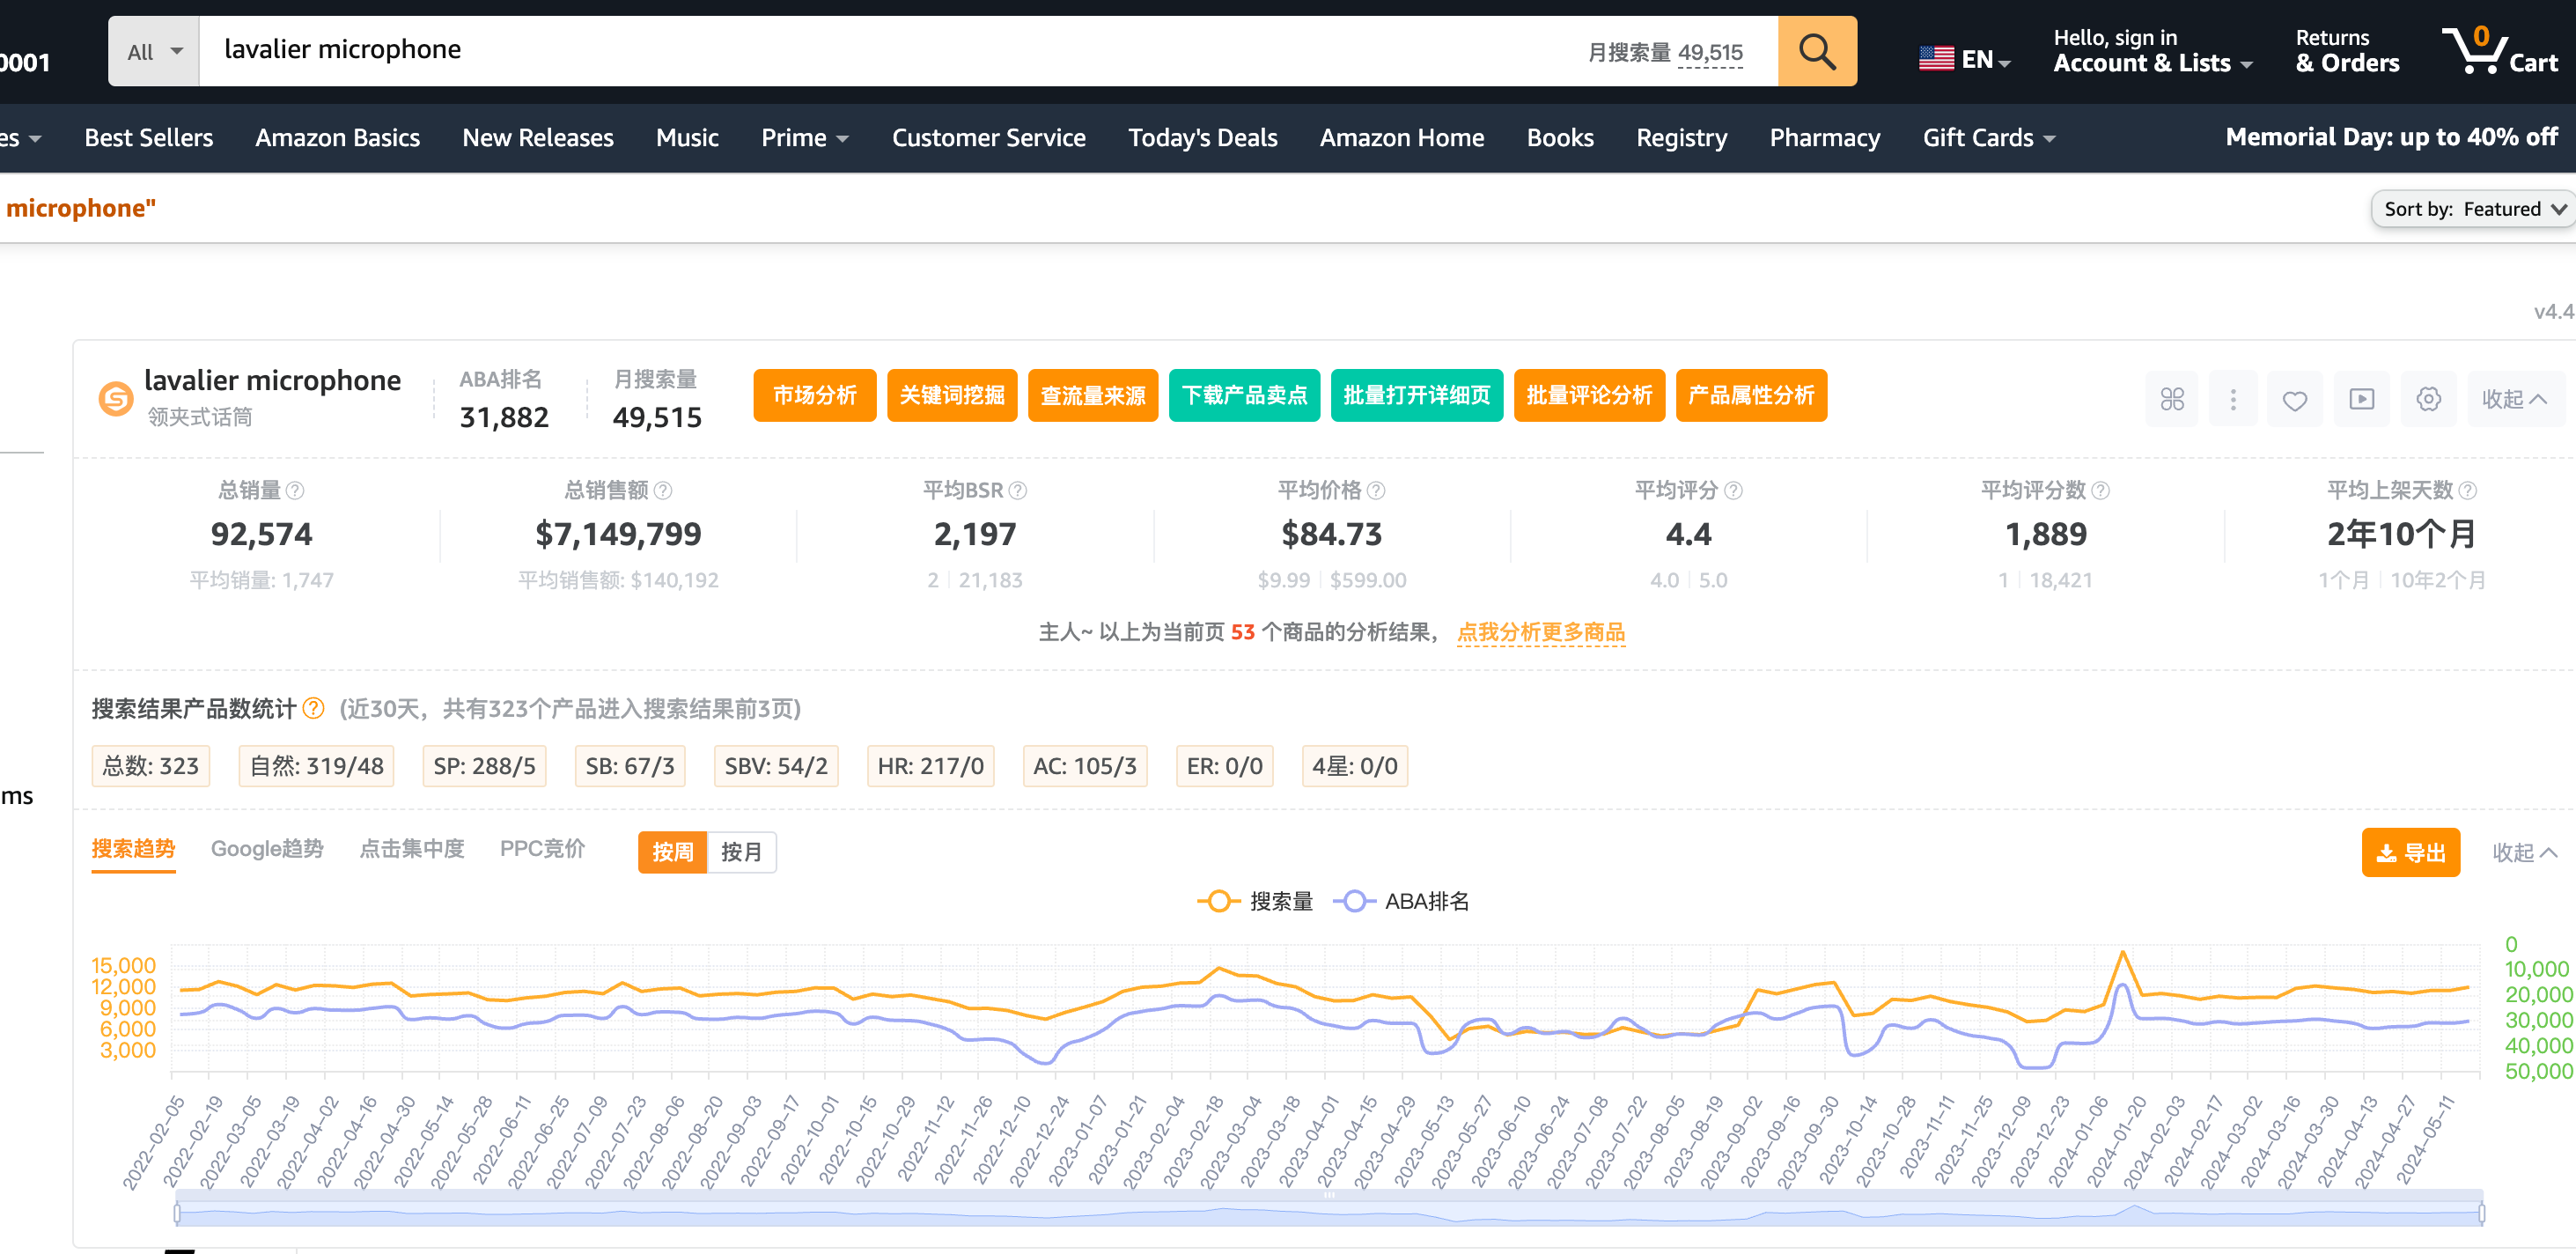2576x1254 pixels.
Task: Open Sort by Featured dropdown
Action: (2473, 209)
